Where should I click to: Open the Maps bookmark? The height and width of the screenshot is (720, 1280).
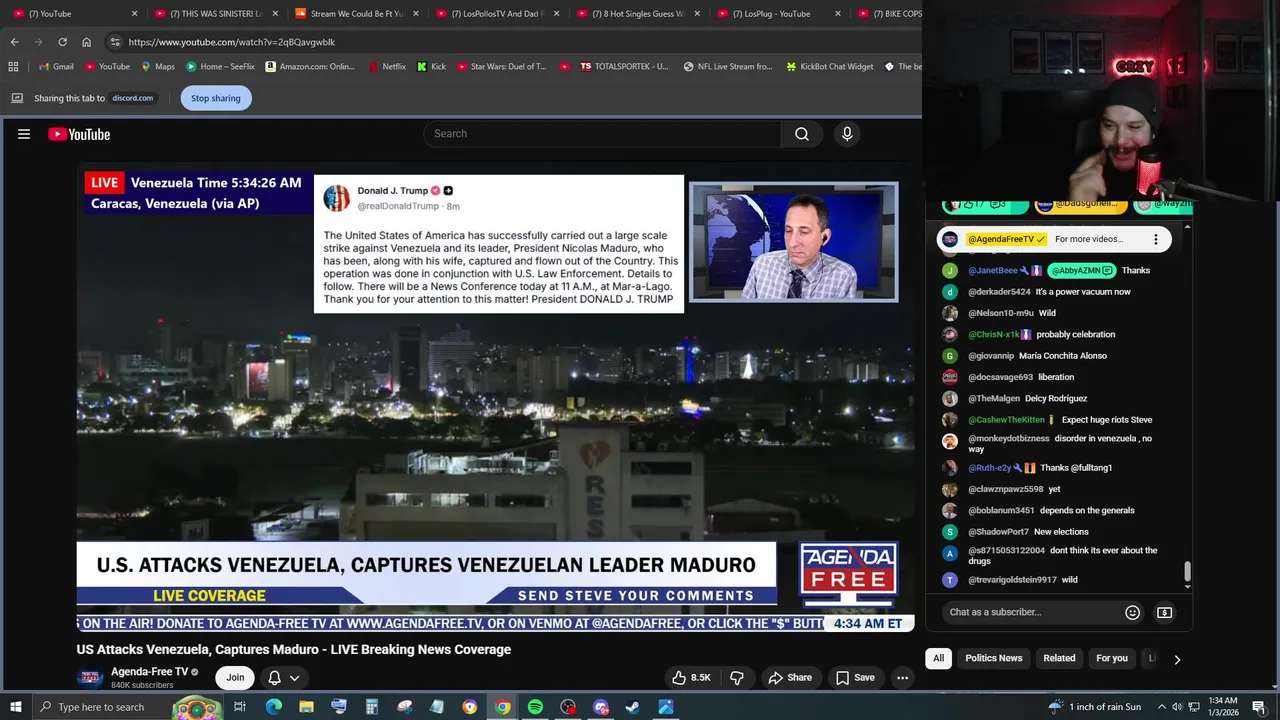click(158, 67)
